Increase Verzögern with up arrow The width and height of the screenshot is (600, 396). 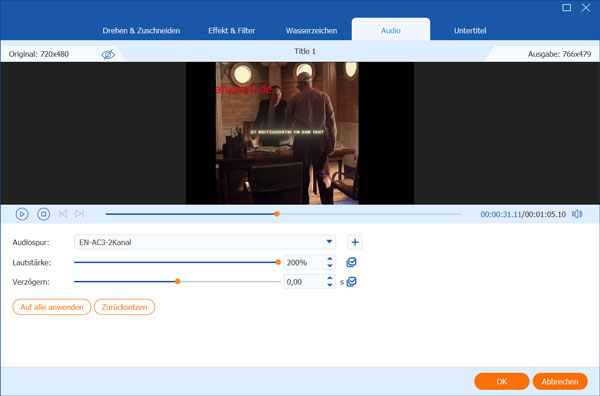(330, 279)
